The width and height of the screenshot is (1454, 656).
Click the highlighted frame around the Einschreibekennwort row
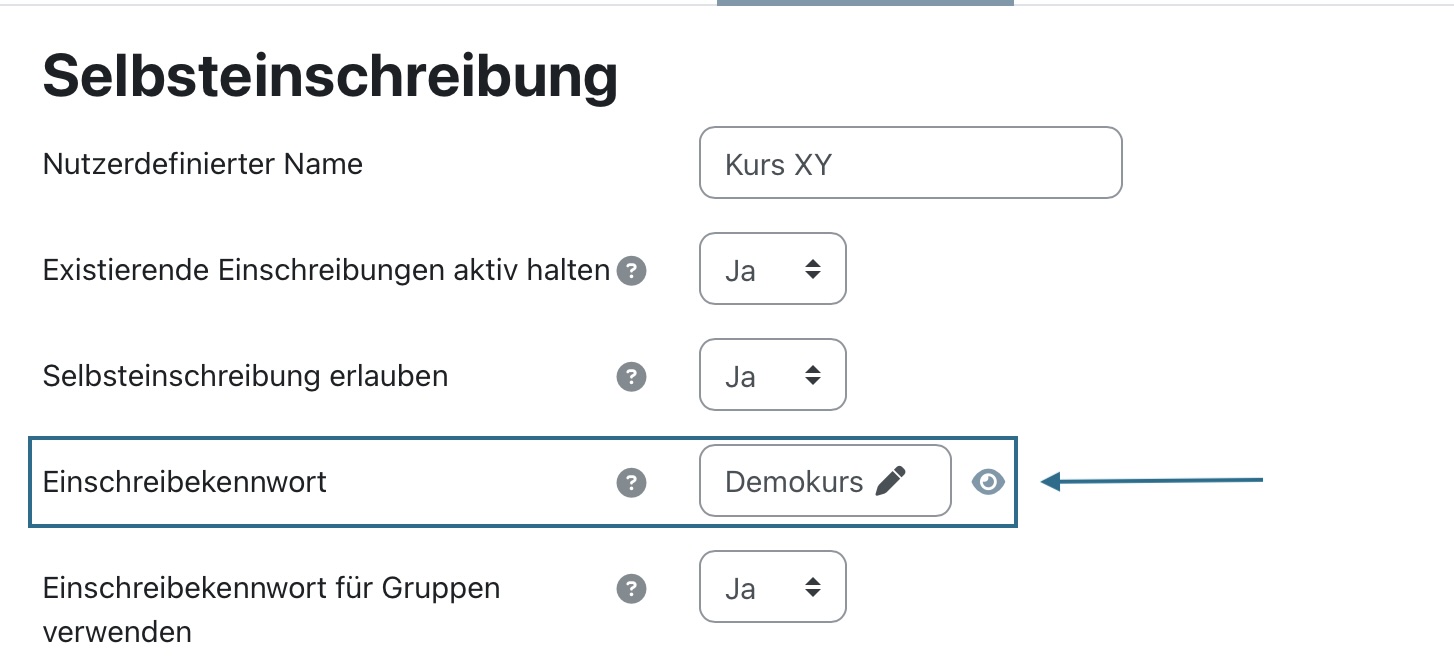pyautogui.click(x=523, y=482)
